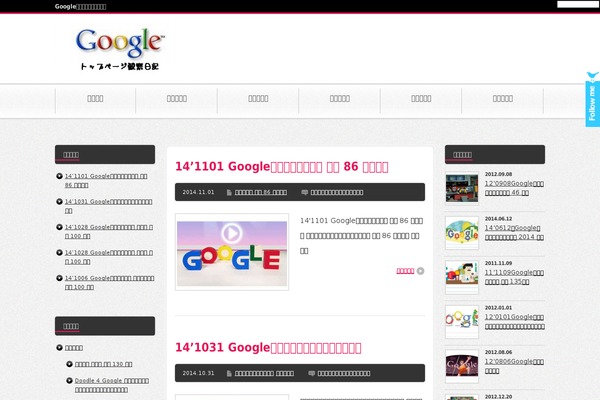Click the date 2014.10.31 in the post bar

pyautogui.click(x=198, y=373)
